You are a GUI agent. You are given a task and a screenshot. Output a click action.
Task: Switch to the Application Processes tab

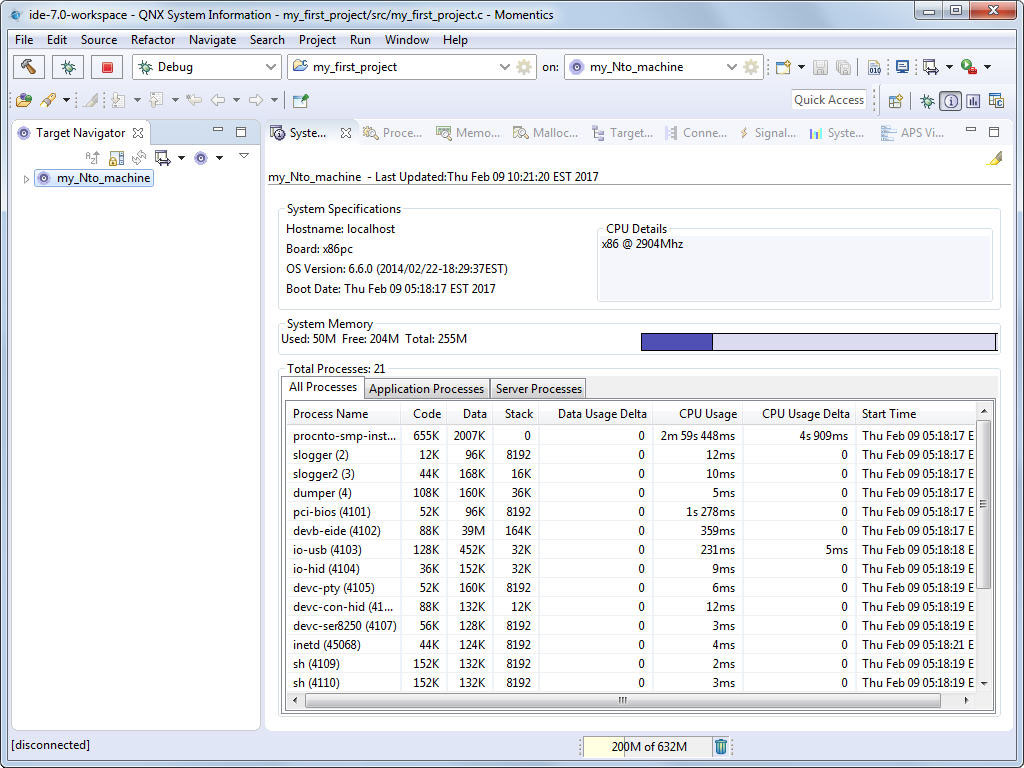[426, 388]
